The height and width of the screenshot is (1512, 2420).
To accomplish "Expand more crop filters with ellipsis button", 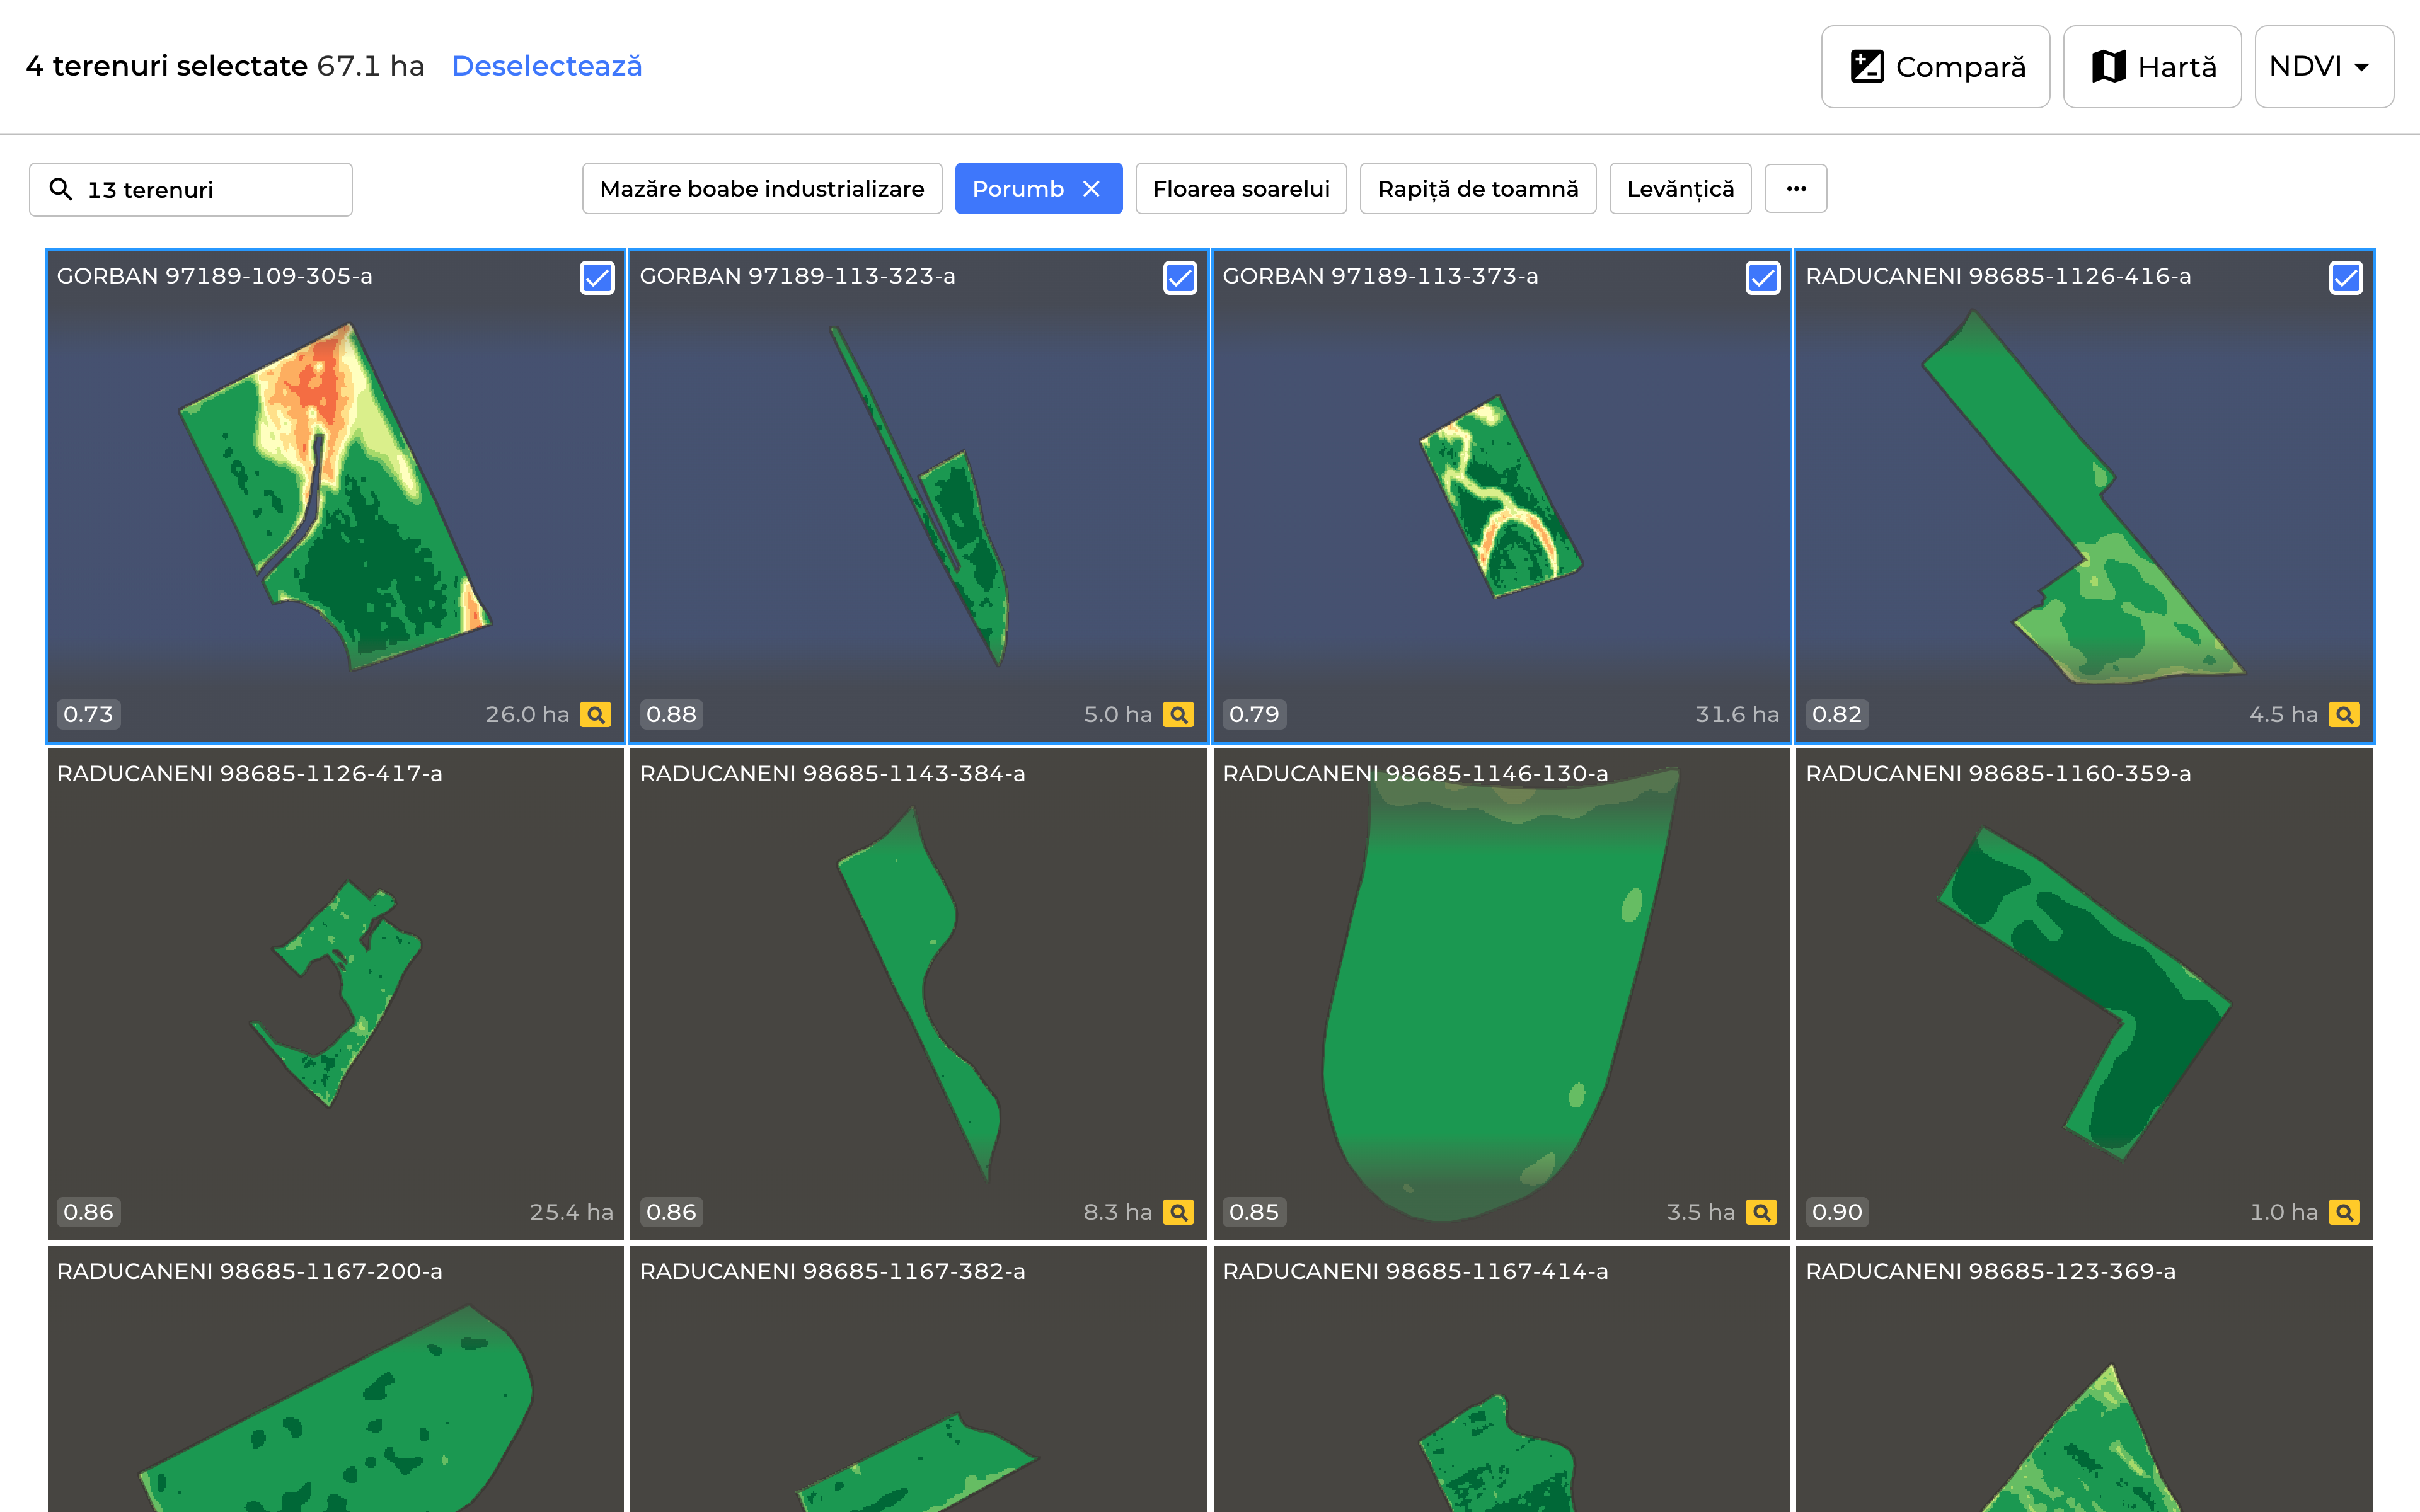I will tap(1795, 189).
